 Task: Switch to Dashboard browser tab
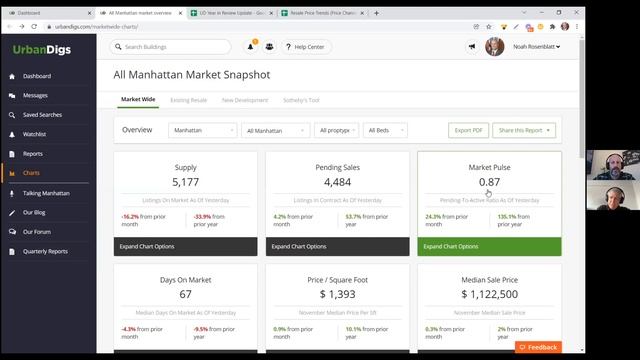[x=49, y=13]
